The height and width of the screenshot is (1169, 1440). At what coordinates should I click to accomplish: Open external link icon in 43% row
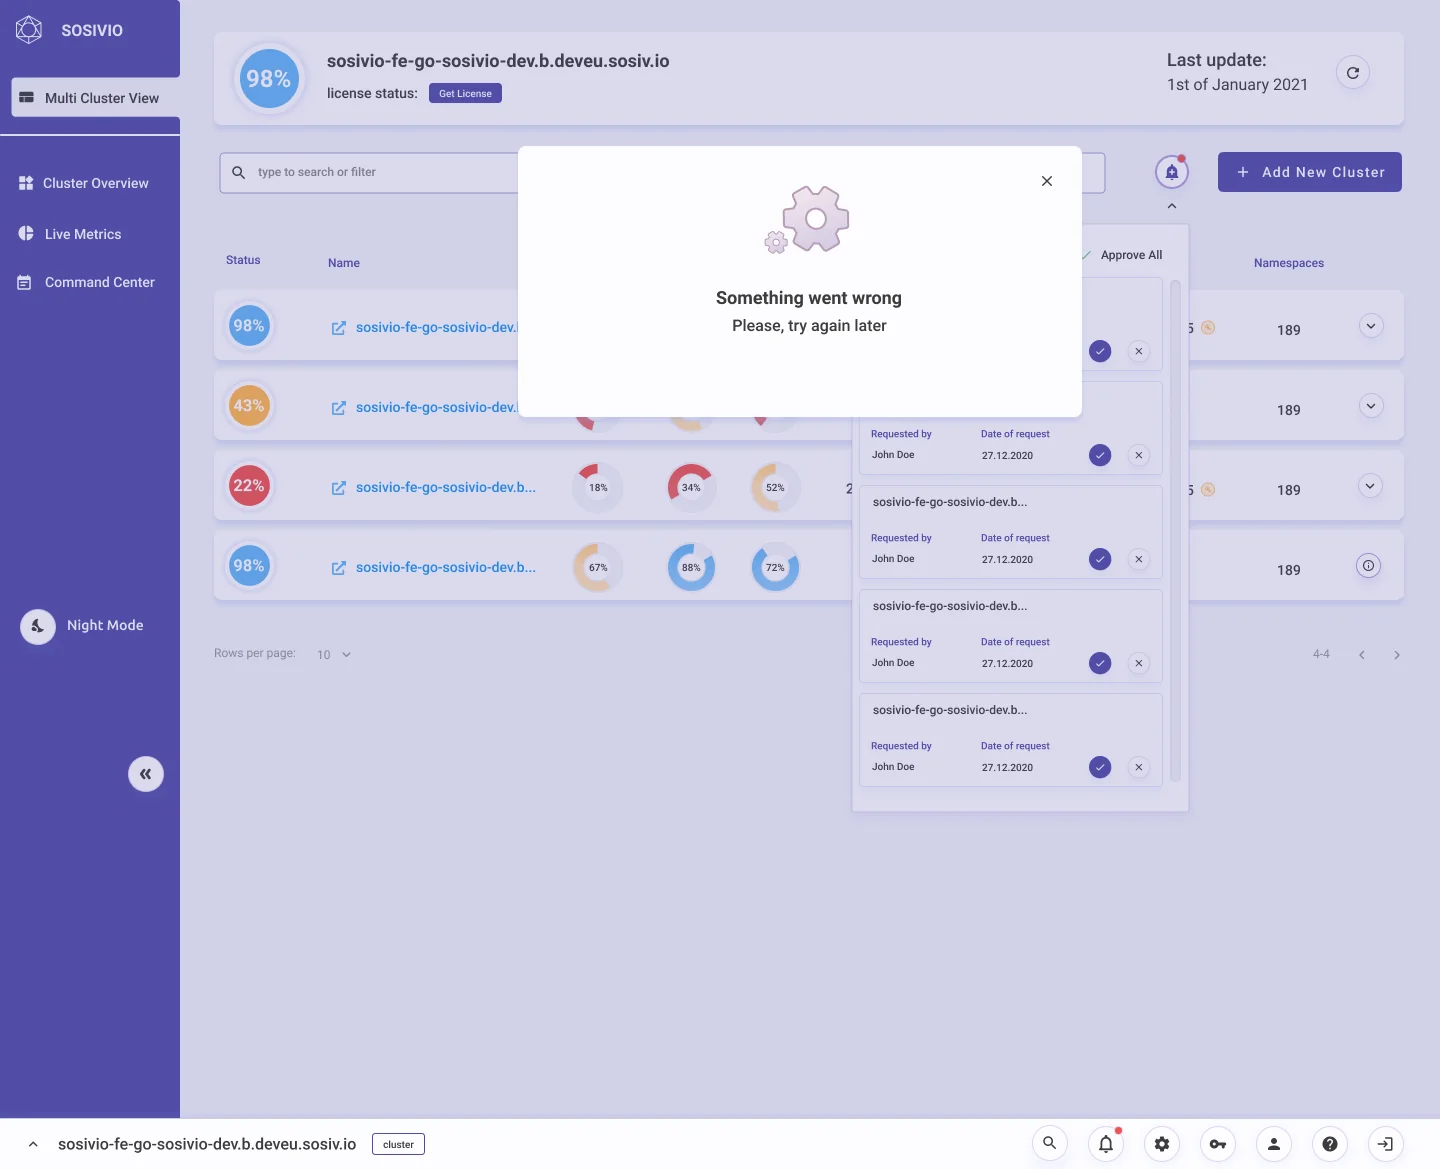coord(339,408)
